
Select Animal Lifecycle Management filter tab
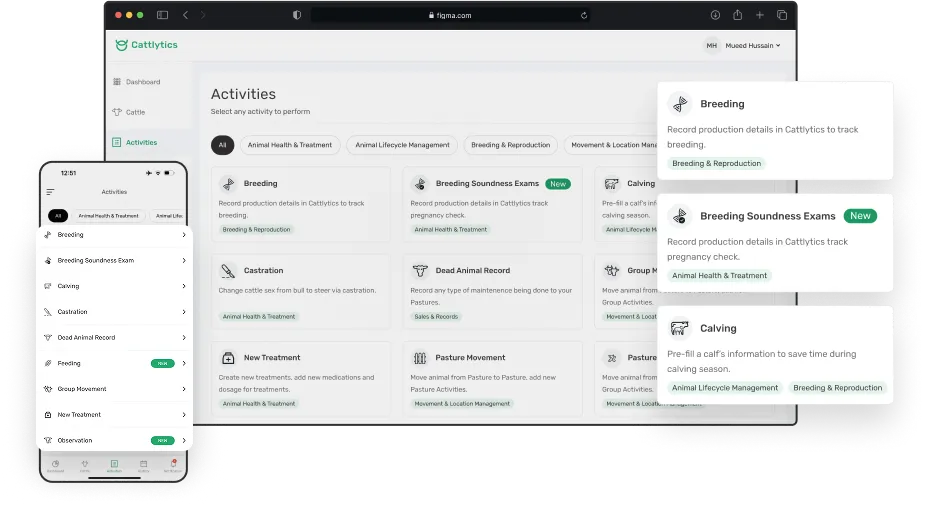point(402,145)
